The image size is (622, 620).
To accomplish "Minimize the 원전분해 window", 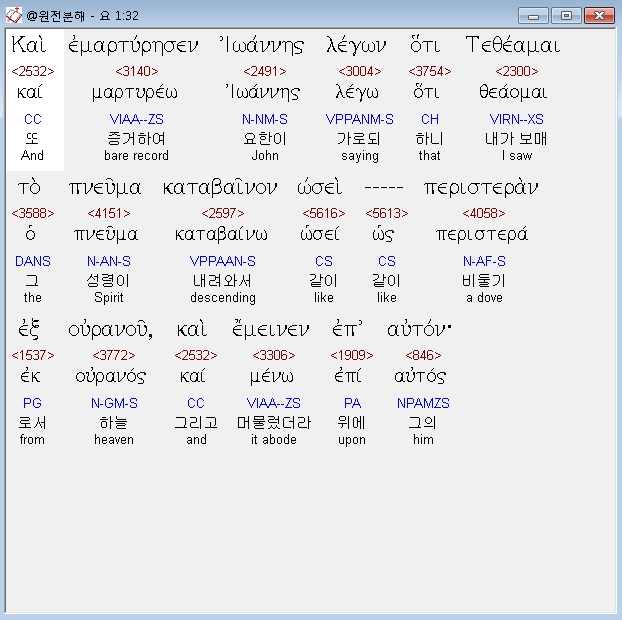I will click(x=533, y=16).
